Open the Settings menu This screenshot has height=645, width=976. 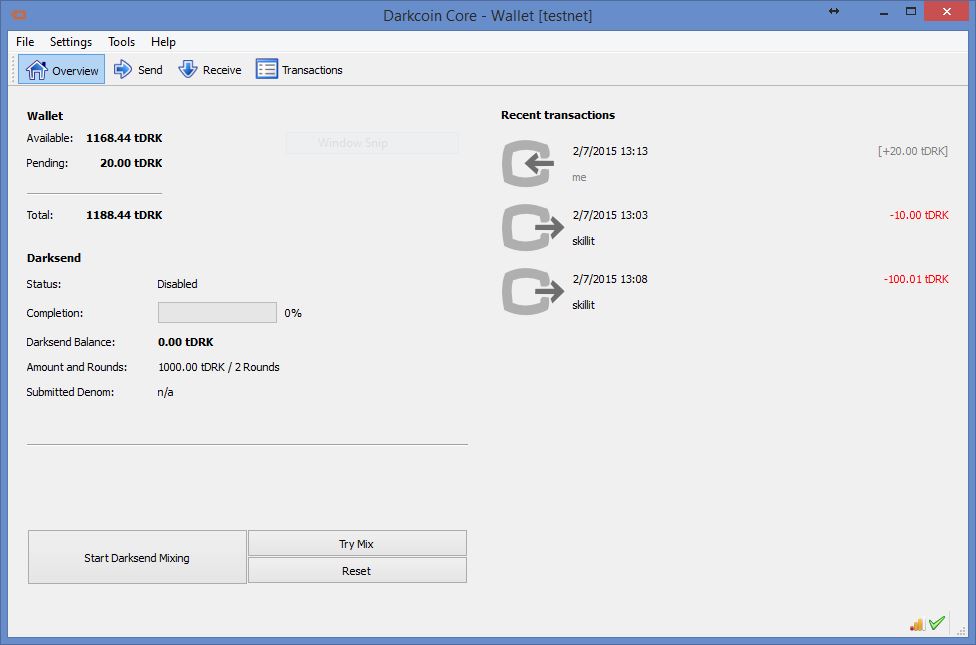pos(71,42)
